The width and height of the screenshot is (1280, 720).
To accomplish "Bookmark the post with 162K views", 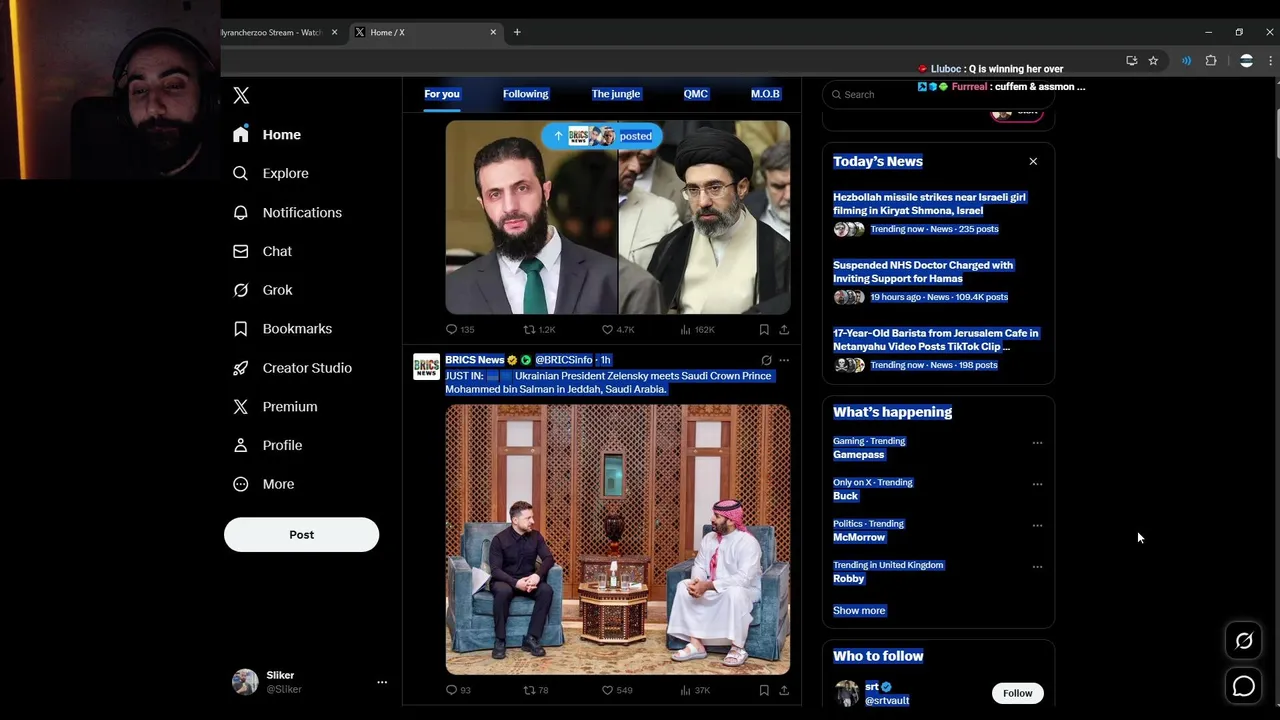I will coord(764,329).
